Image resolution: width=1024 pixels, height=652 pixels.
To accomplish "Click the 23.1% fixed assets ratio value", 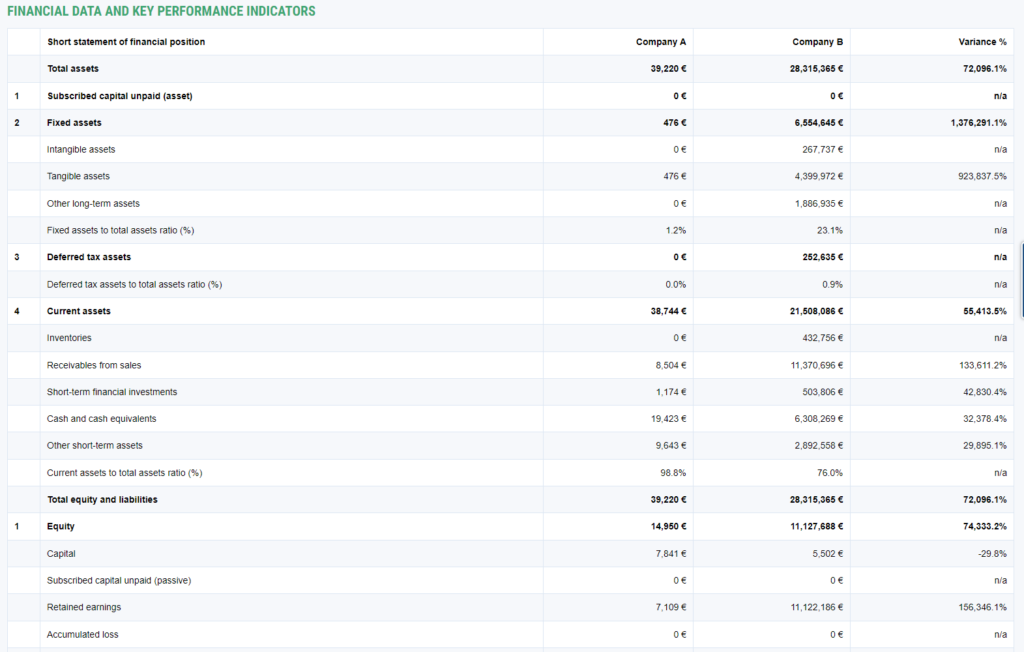I will click(x=829, y=231).
